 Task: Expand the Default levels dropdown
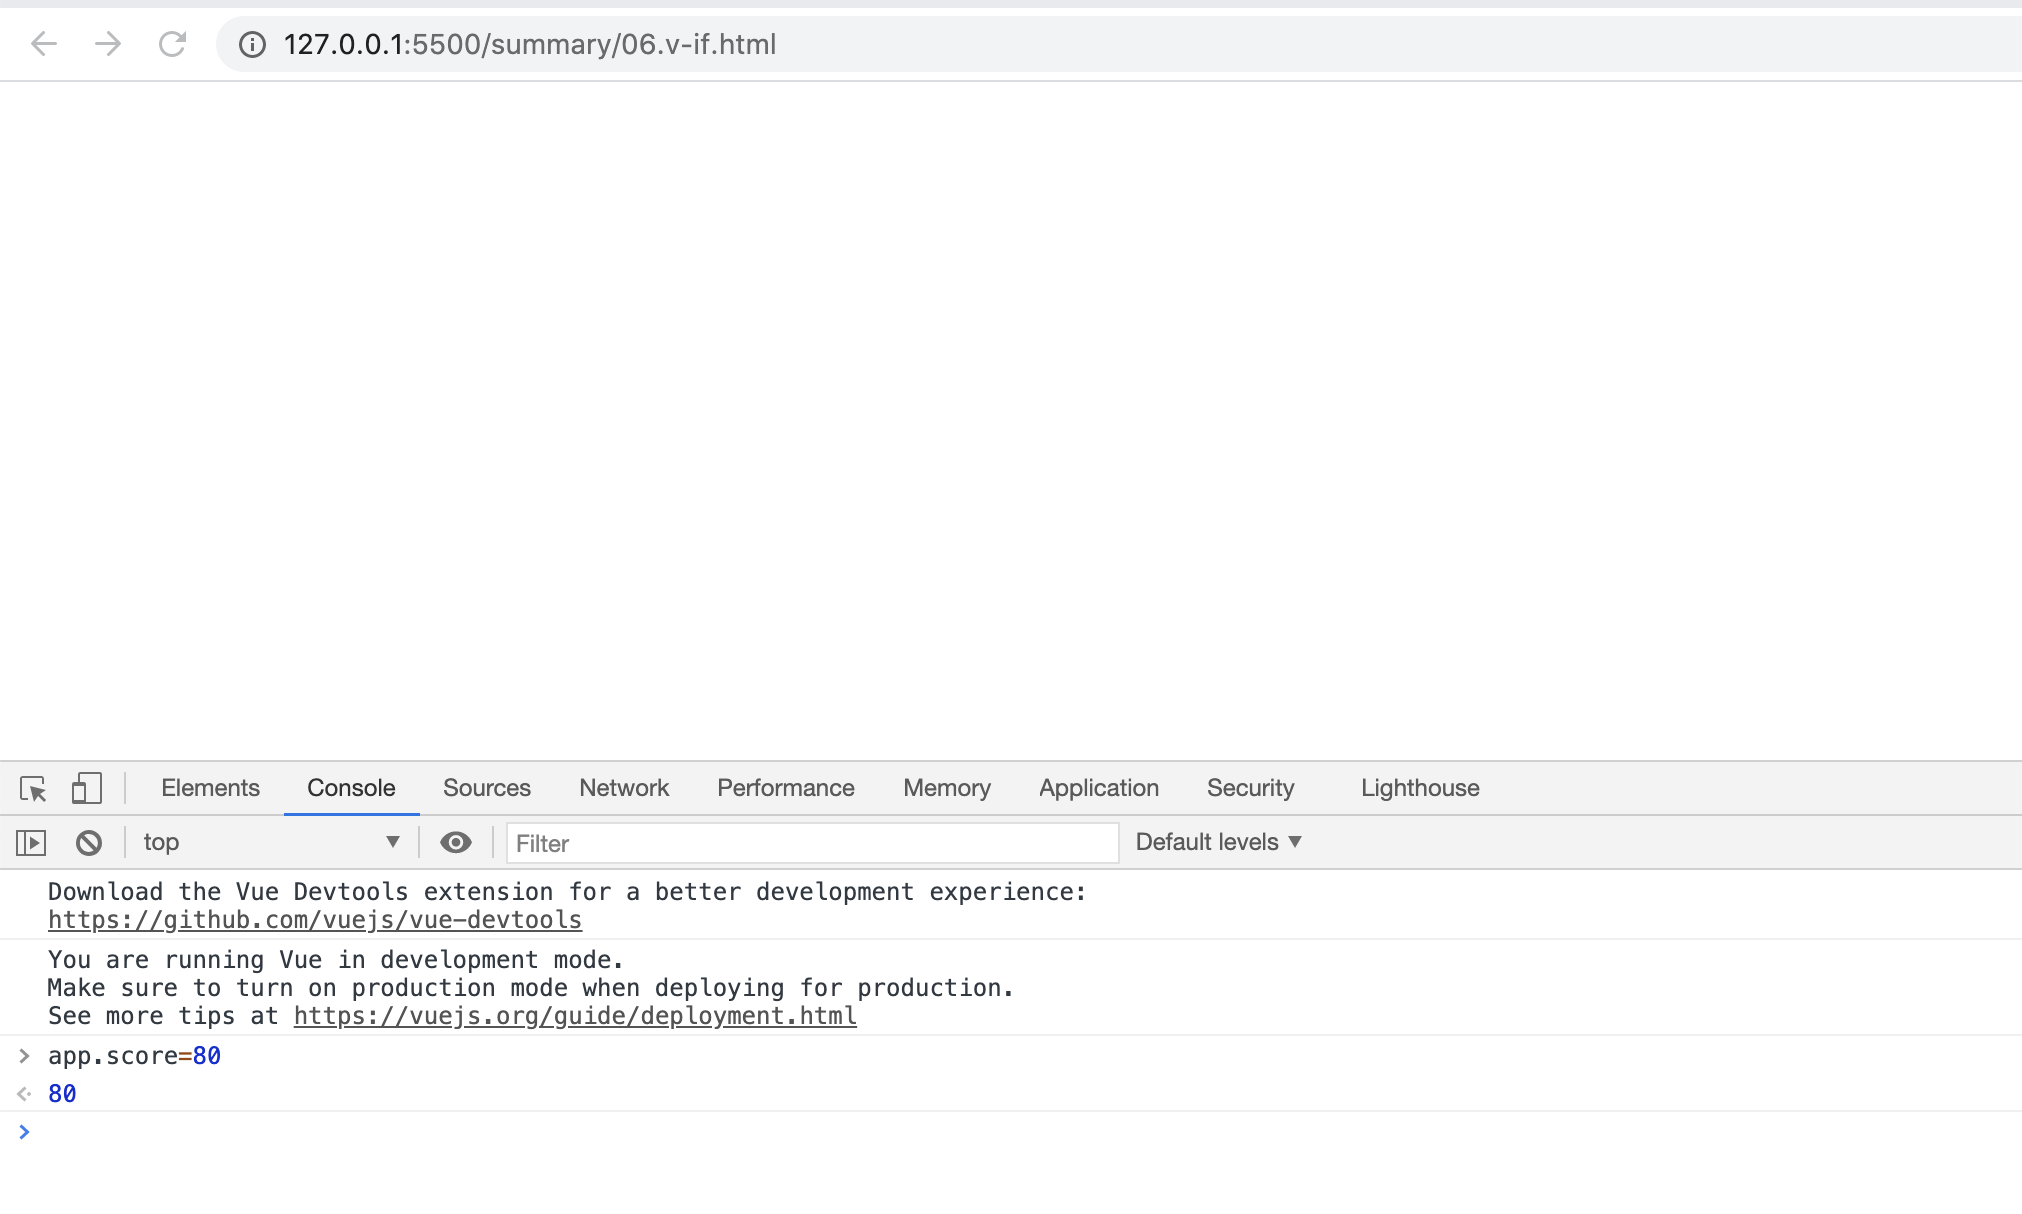pyautogui.click(x=1218, y=843)
